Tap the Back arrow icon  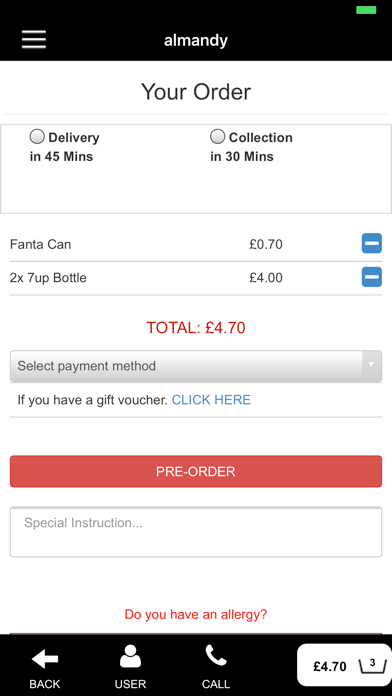tap(44, 659)
